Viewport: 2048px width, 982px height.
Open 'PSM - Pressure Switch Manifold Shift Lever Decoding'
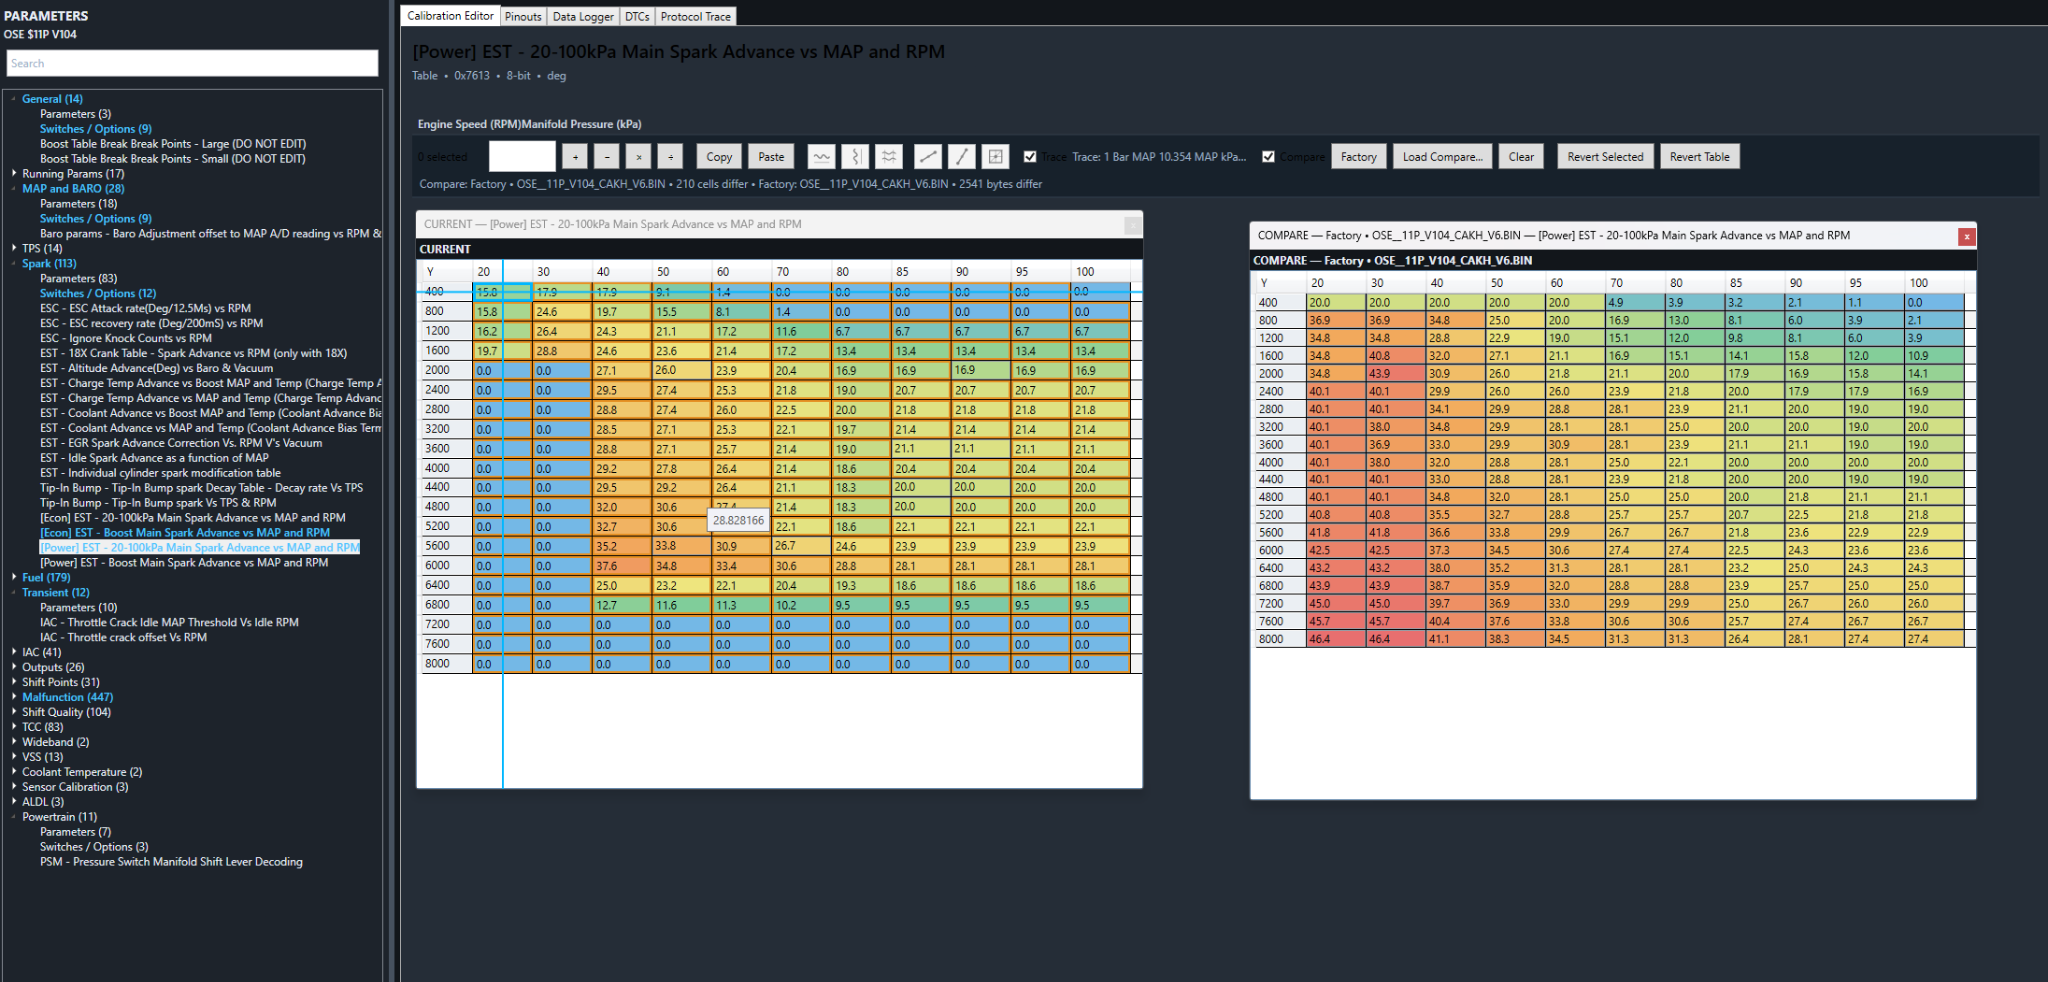click(x=171, y=862)
